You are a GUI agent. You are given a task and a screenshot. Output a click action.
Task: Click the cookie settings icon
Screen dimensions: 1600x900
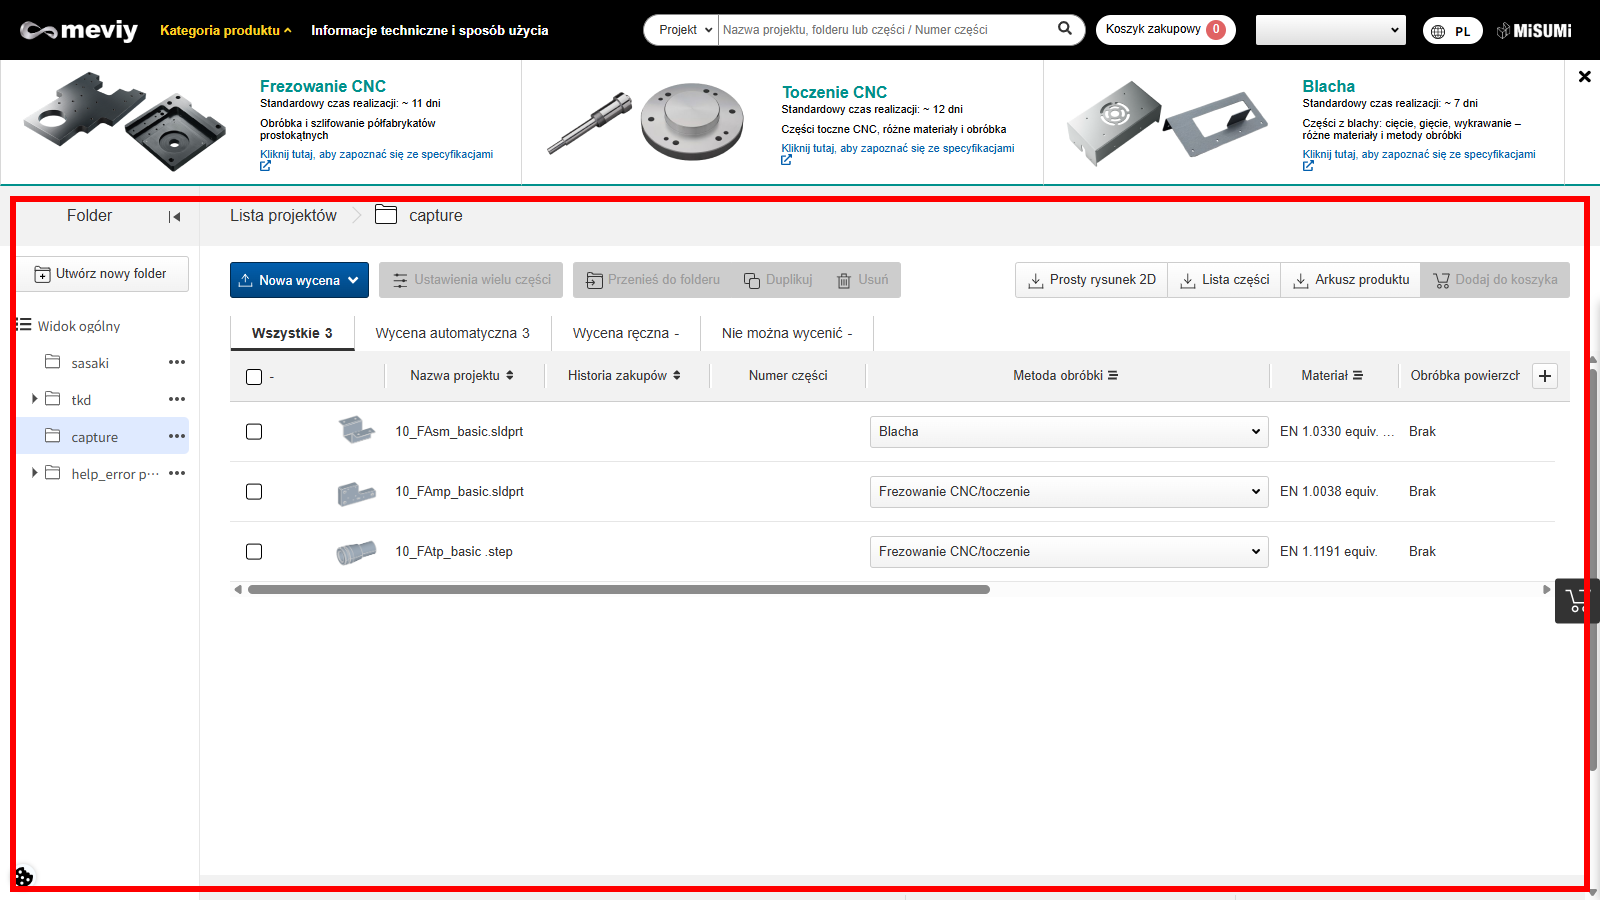click(x=24, y=877)
